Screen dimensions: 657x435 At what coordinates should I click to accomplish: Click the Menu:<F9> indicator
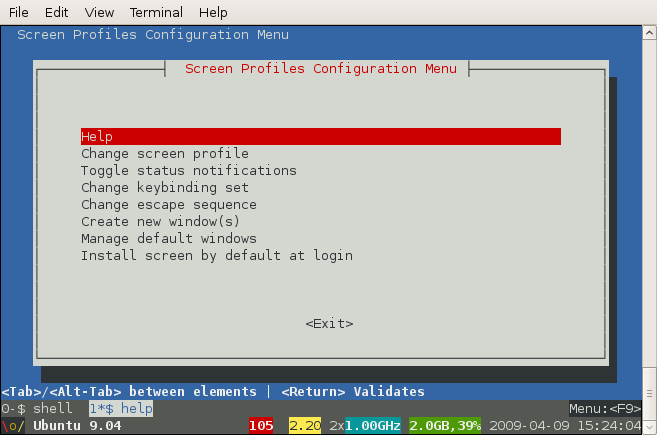[x=605, y=408]
